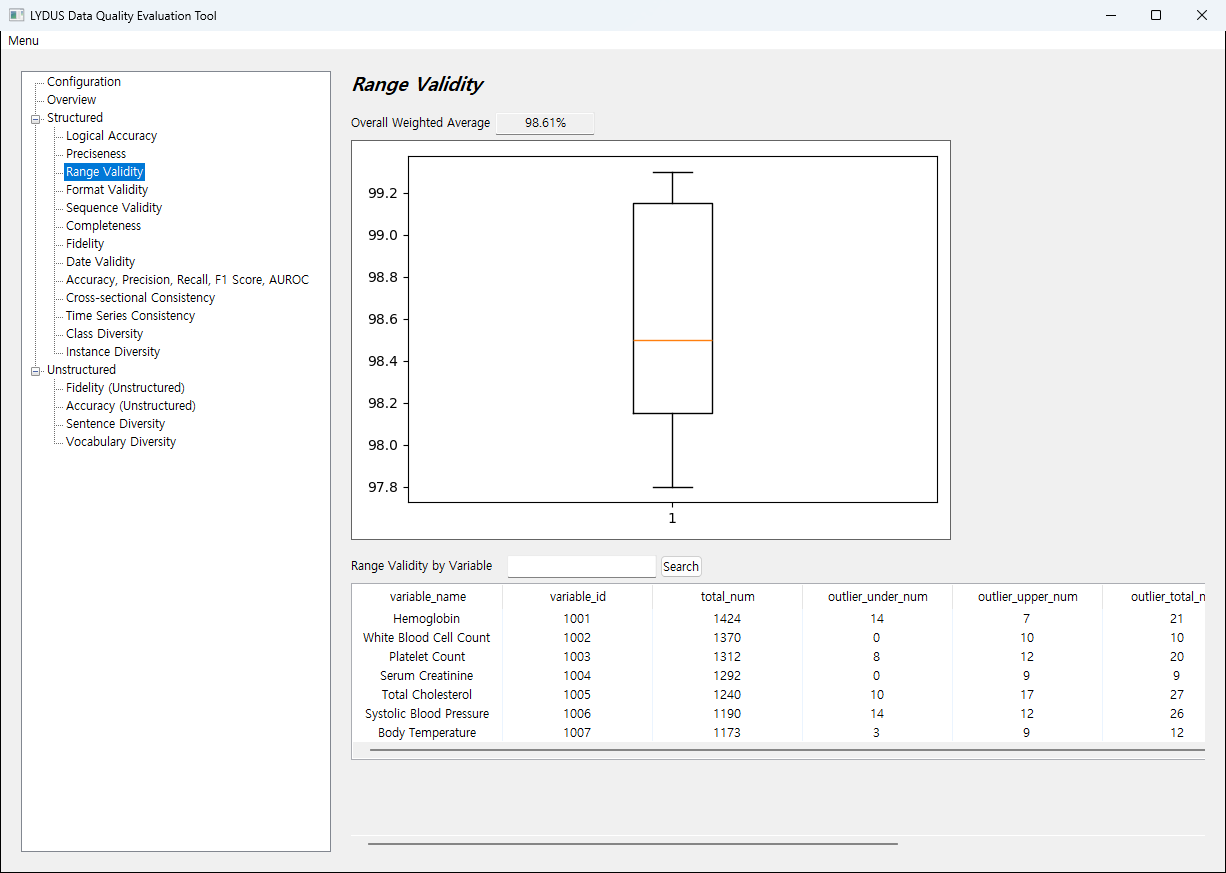Select the Hemoglobin row

(x=778, y=619)
